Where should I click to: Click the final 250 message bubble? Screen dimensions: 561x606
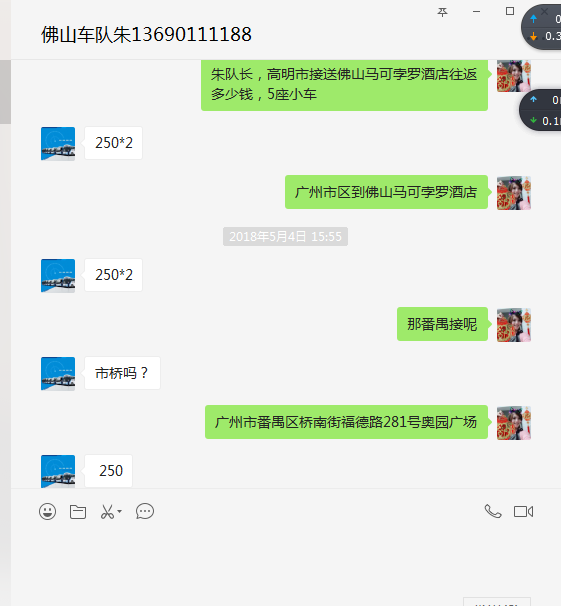pos(109,471)
